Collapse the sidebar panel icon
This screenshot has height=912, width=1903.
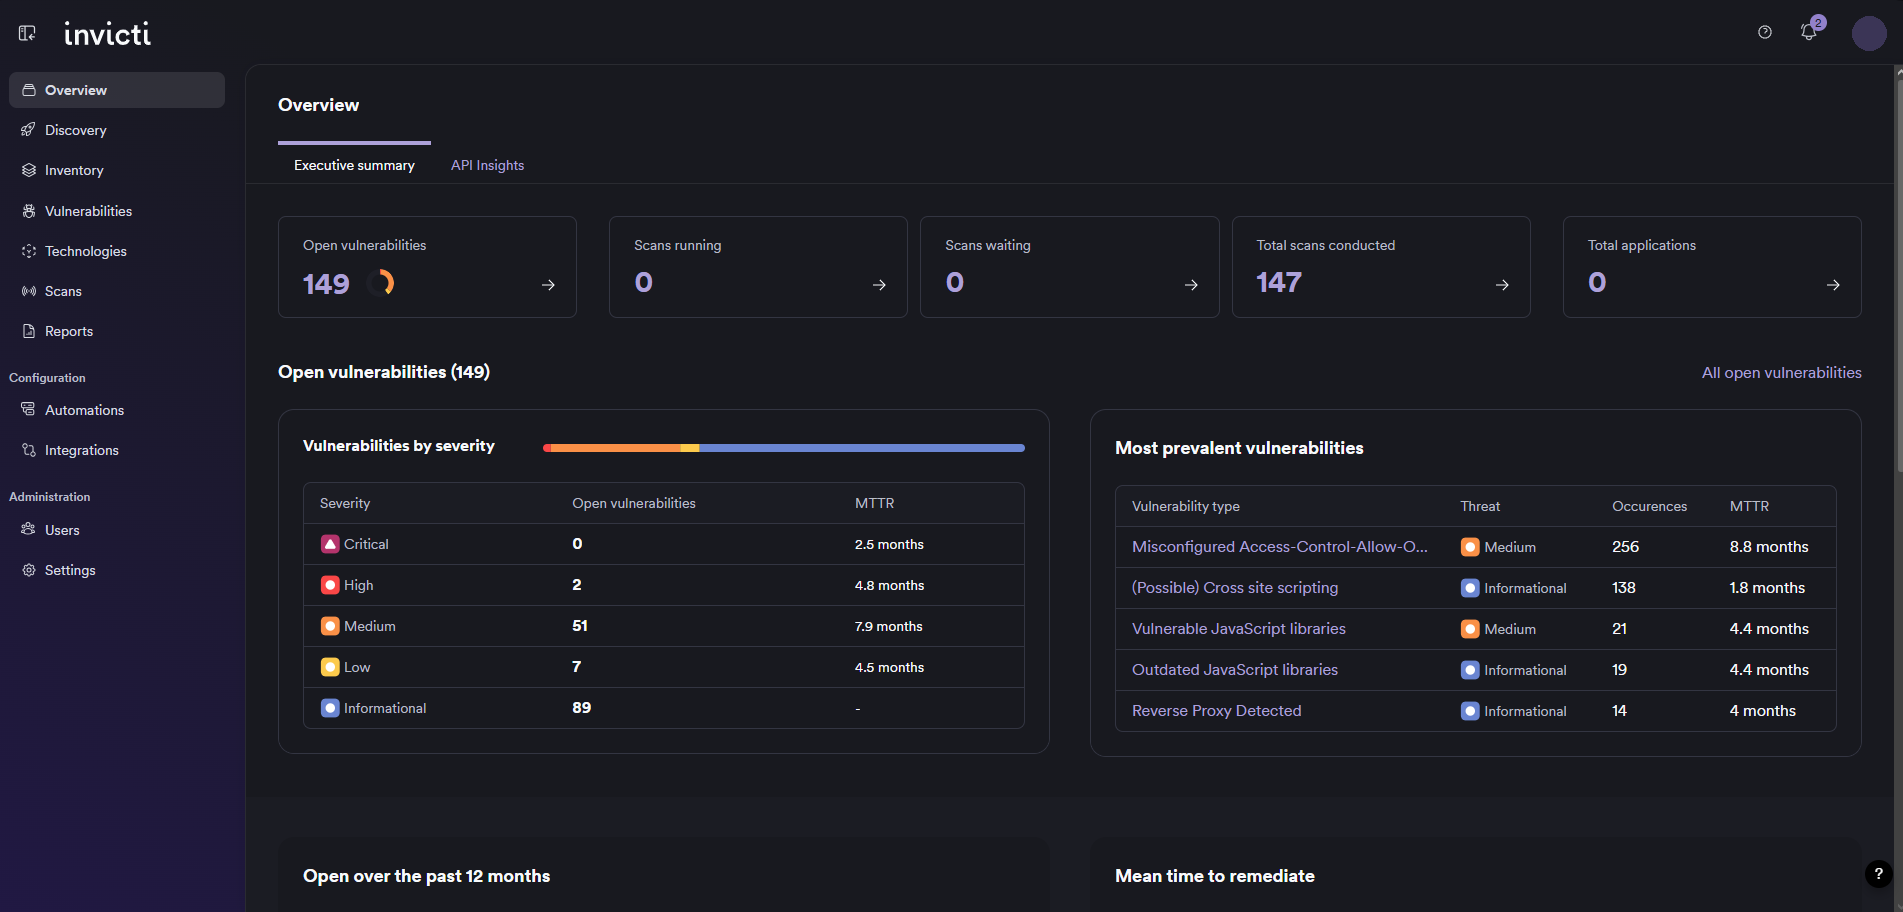point(27,33)
